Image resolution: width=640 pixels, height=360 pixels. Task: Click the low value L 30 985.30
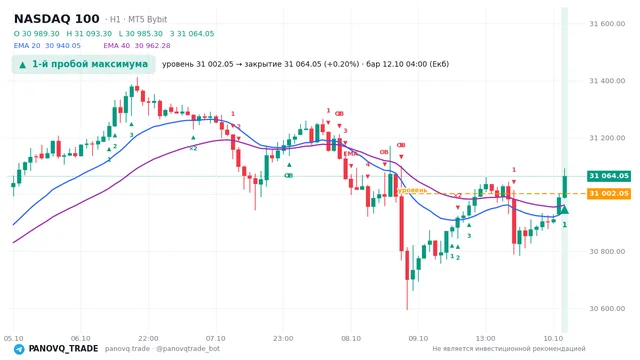coord(141,34)
